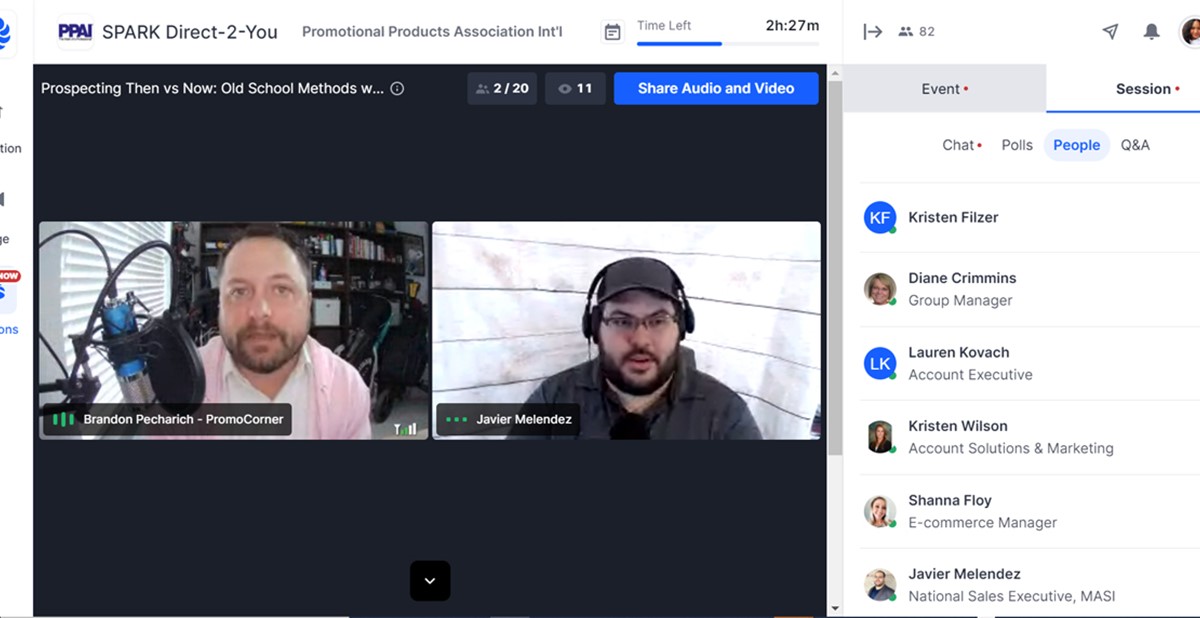Click the PPAI logo
The width and height of the screenshot is (1200, 618).
pos(75,32)
